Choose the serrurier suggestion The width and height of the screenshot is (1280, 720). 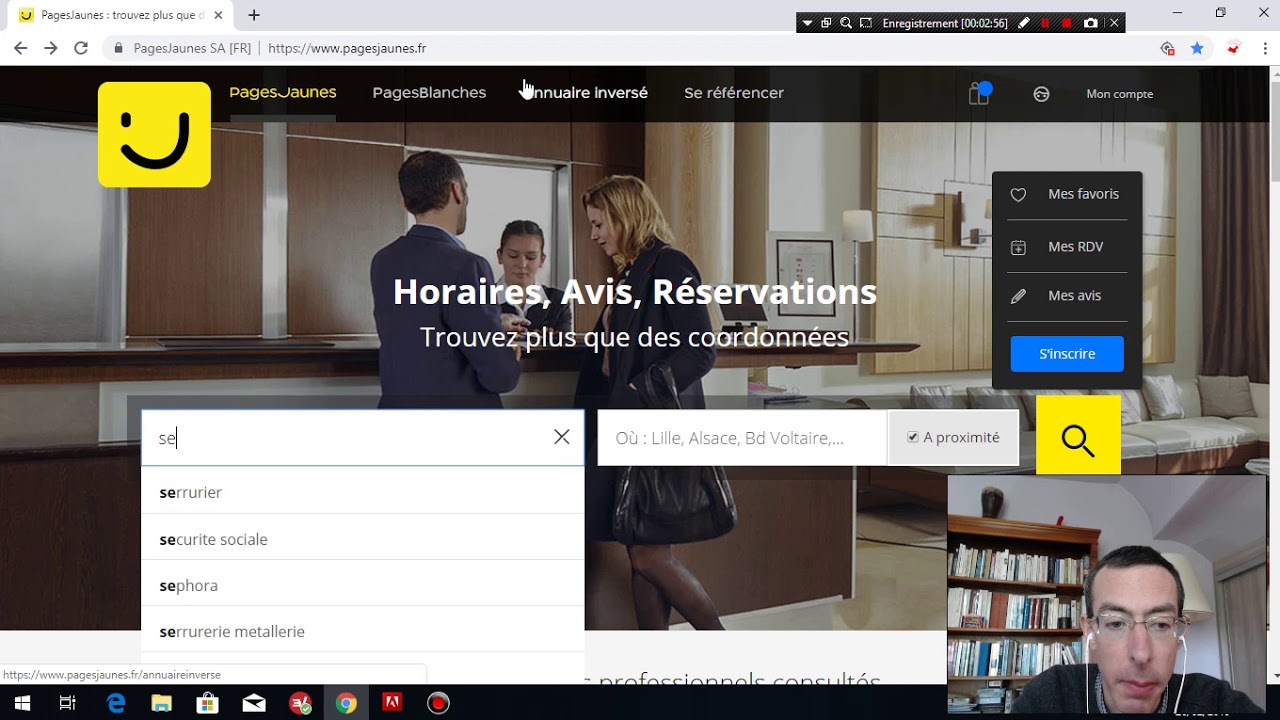click(x=363, y=492)
